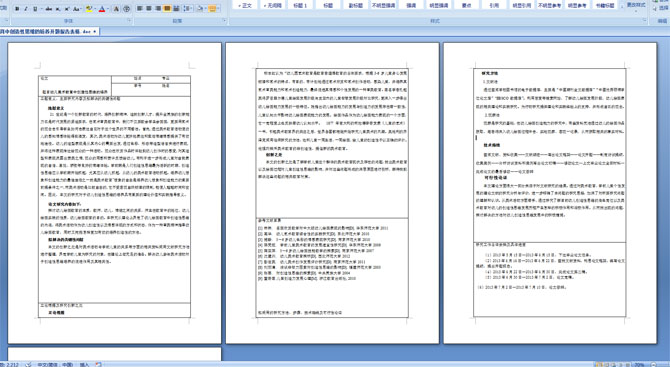Apply the 标题 1 style
Image resolution: width=670 pixels, height=367 pixels.
point(300,5)
